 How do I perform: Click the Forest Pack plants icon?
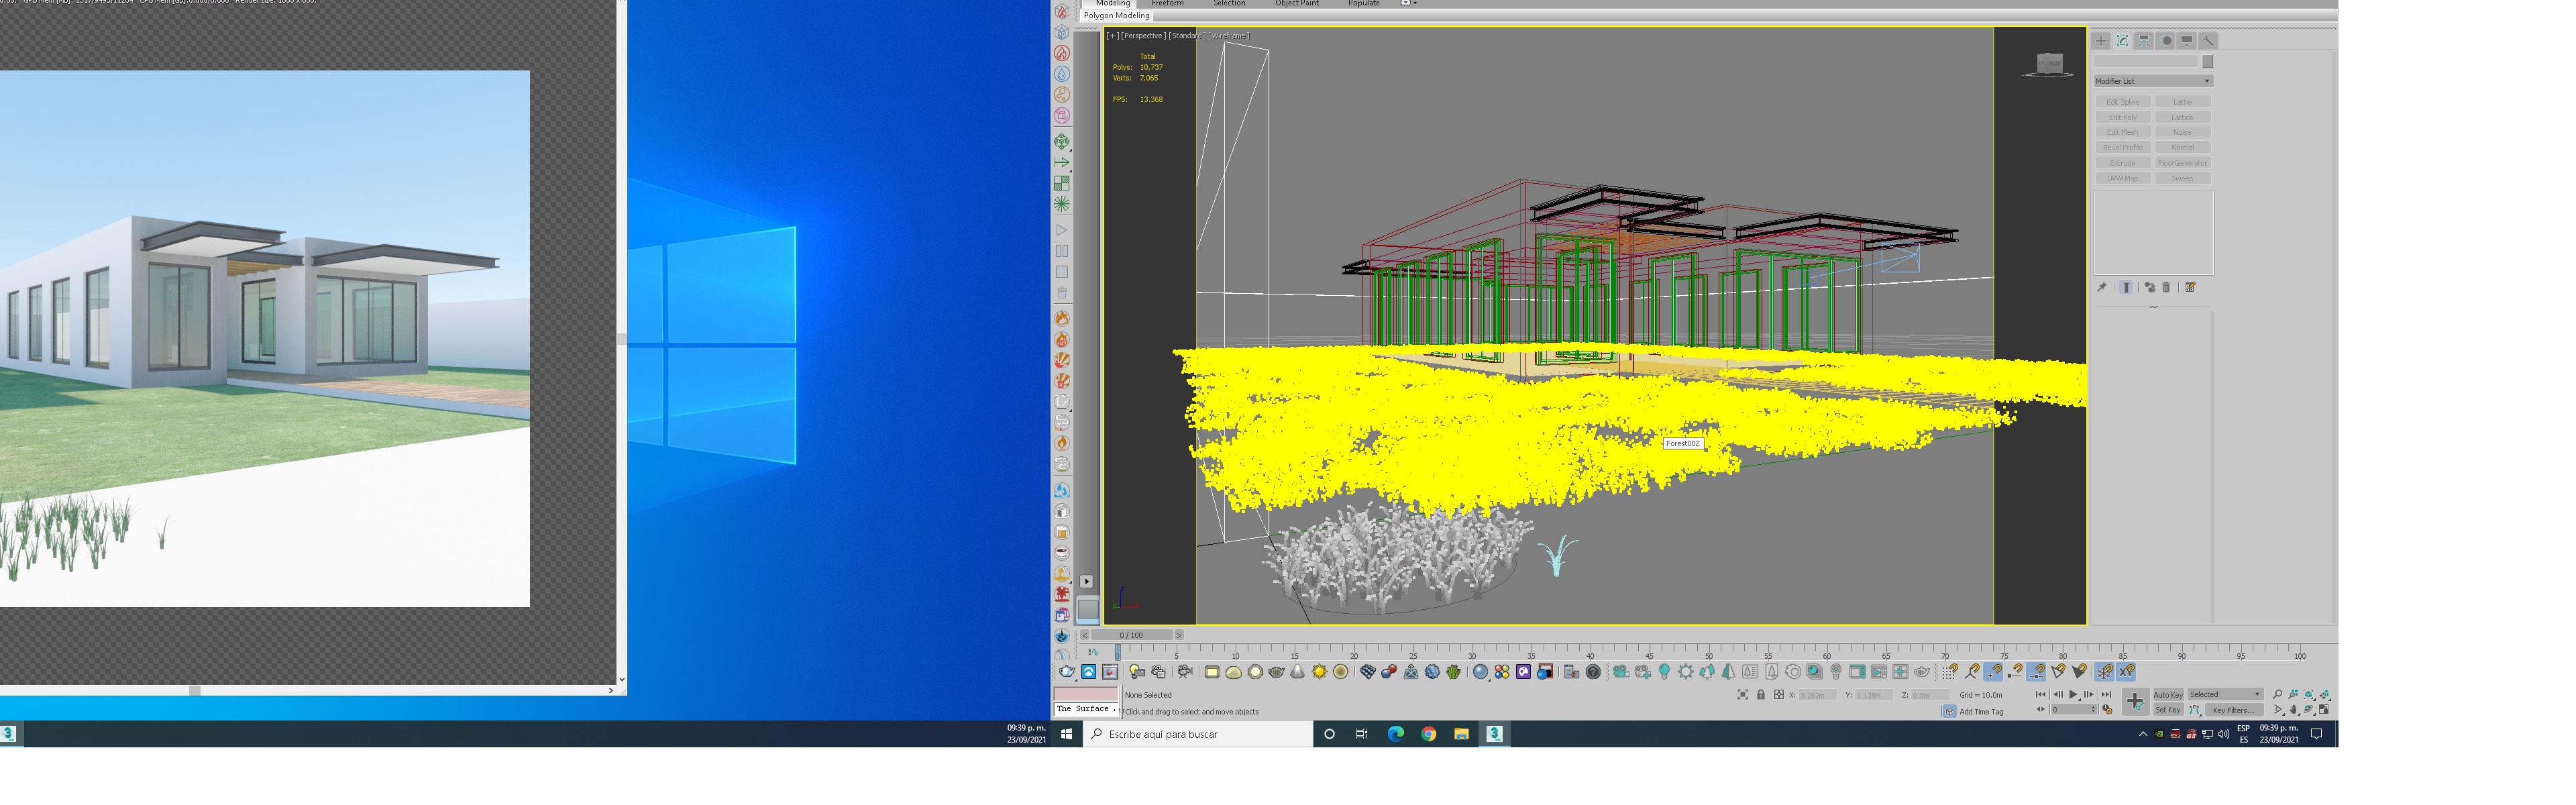coord(1453,672)
